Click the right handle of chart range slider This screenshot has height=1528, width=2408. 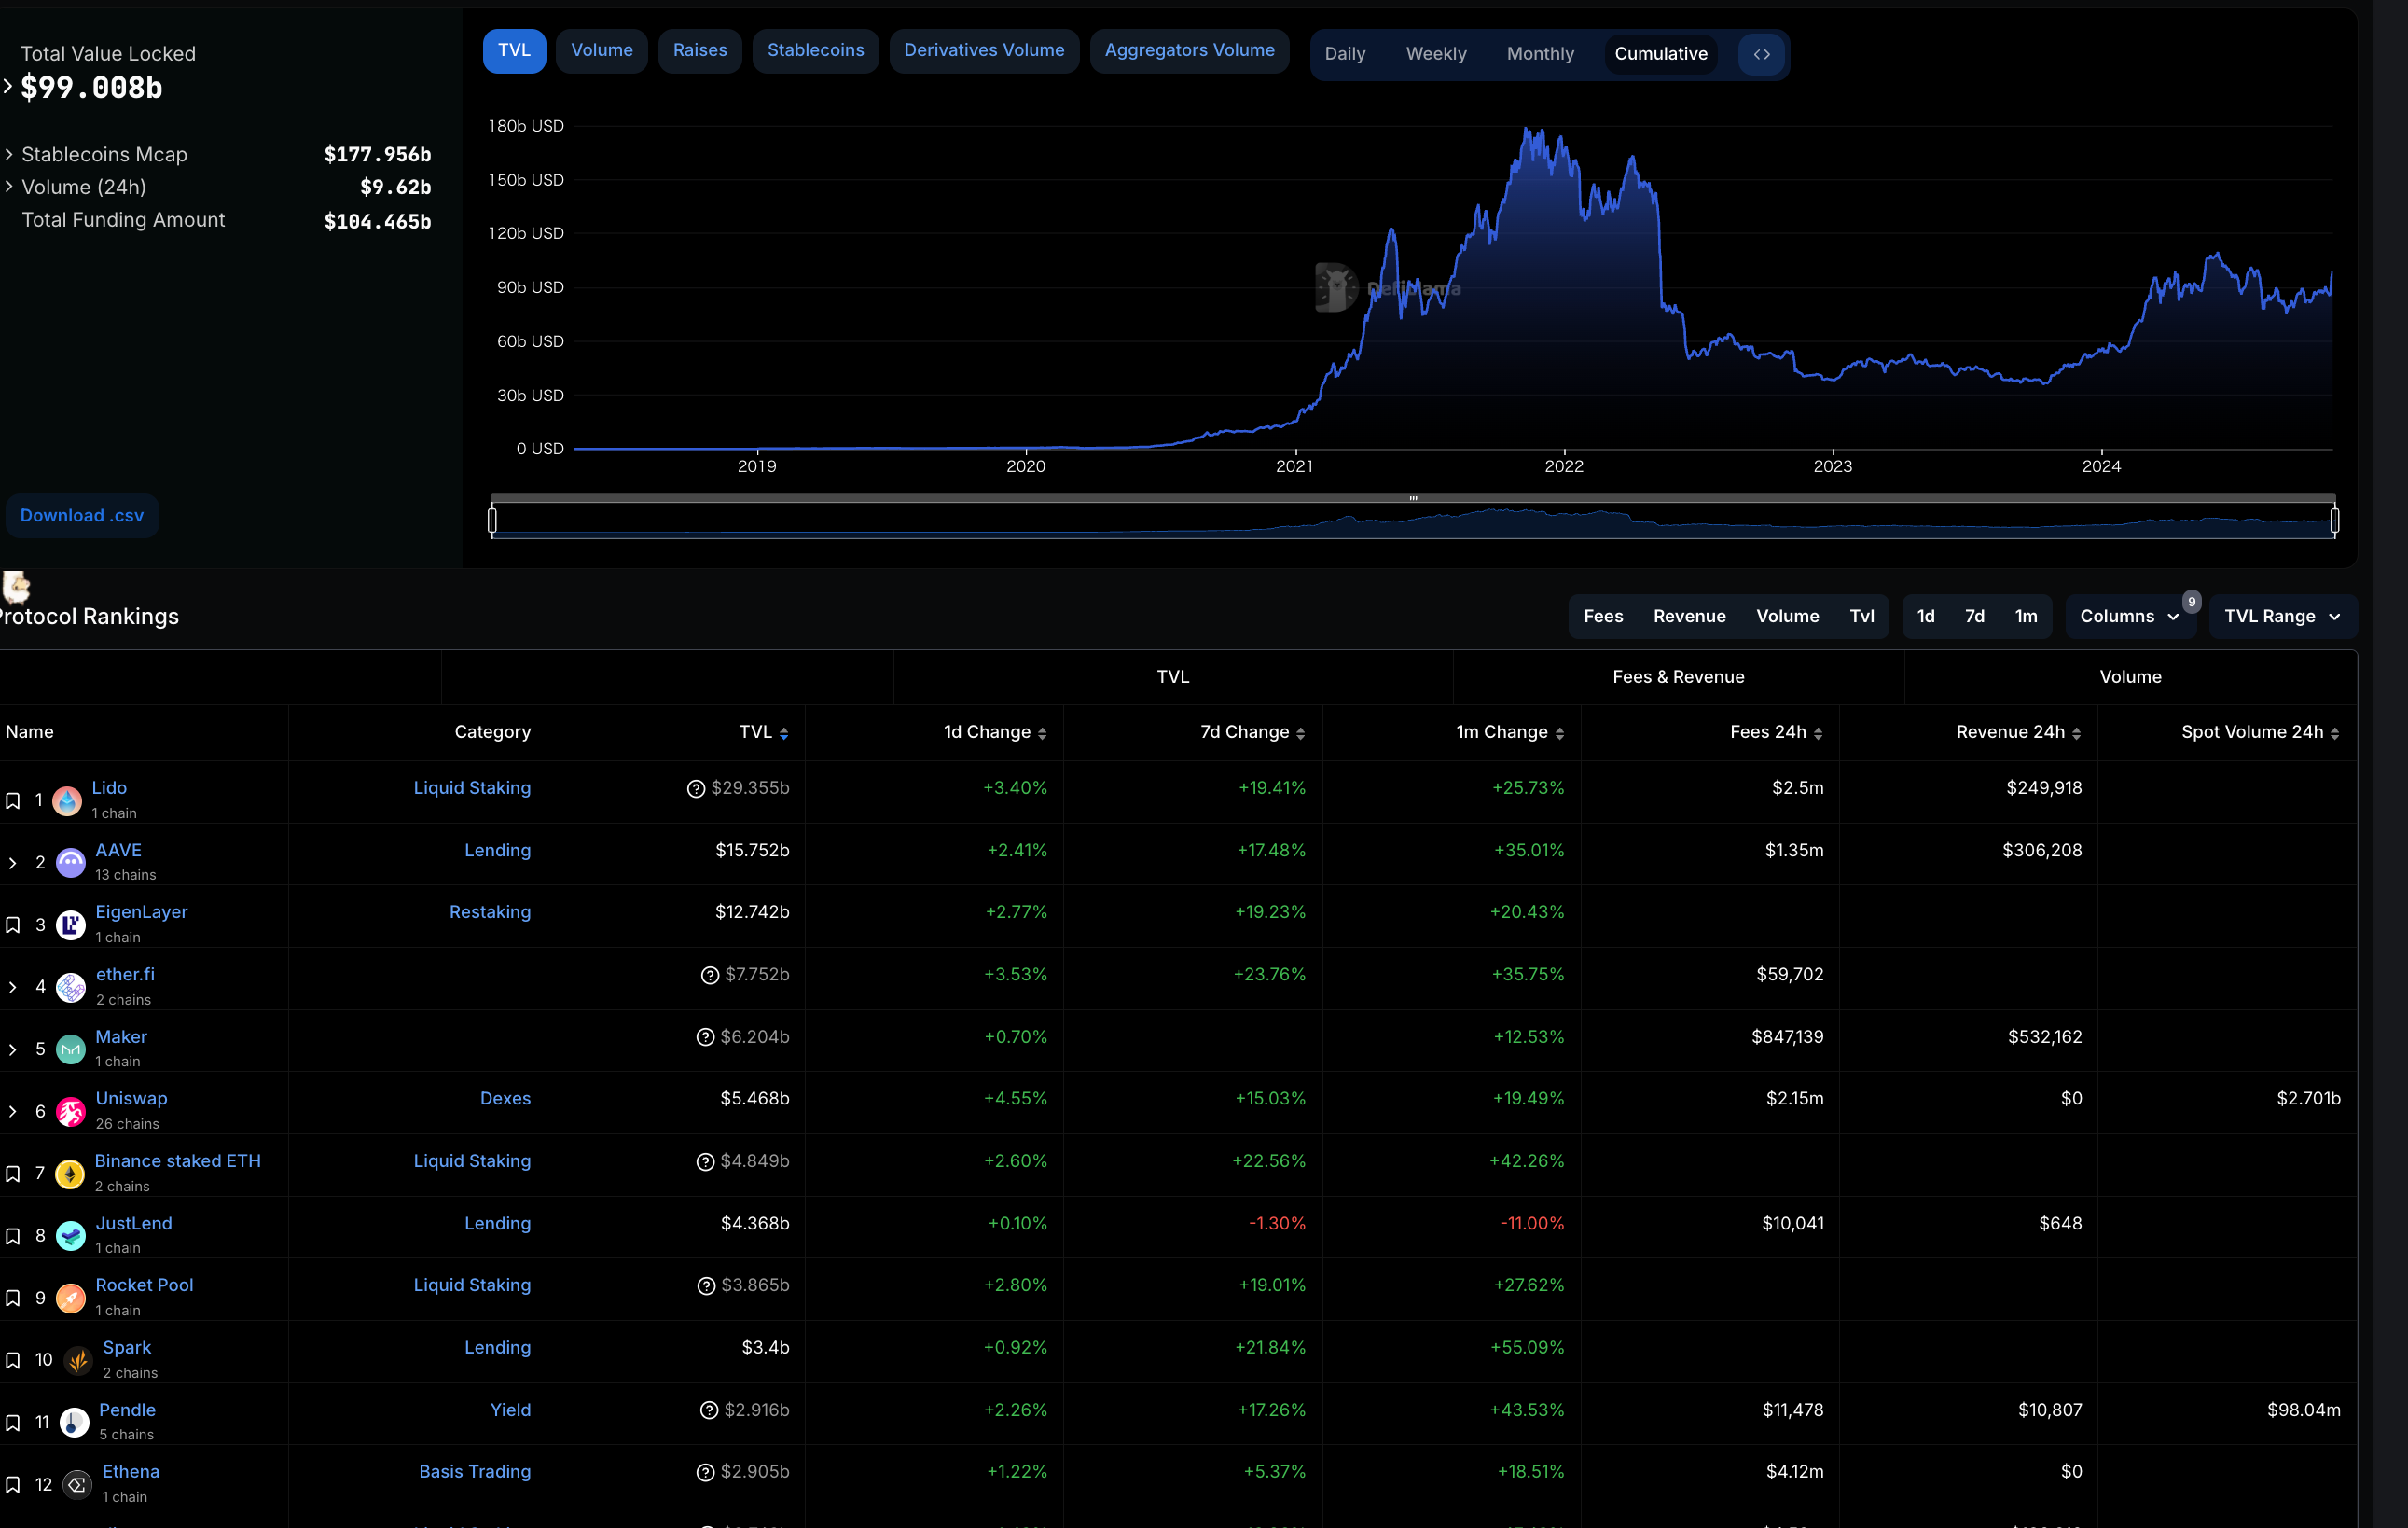[2334, 520]
